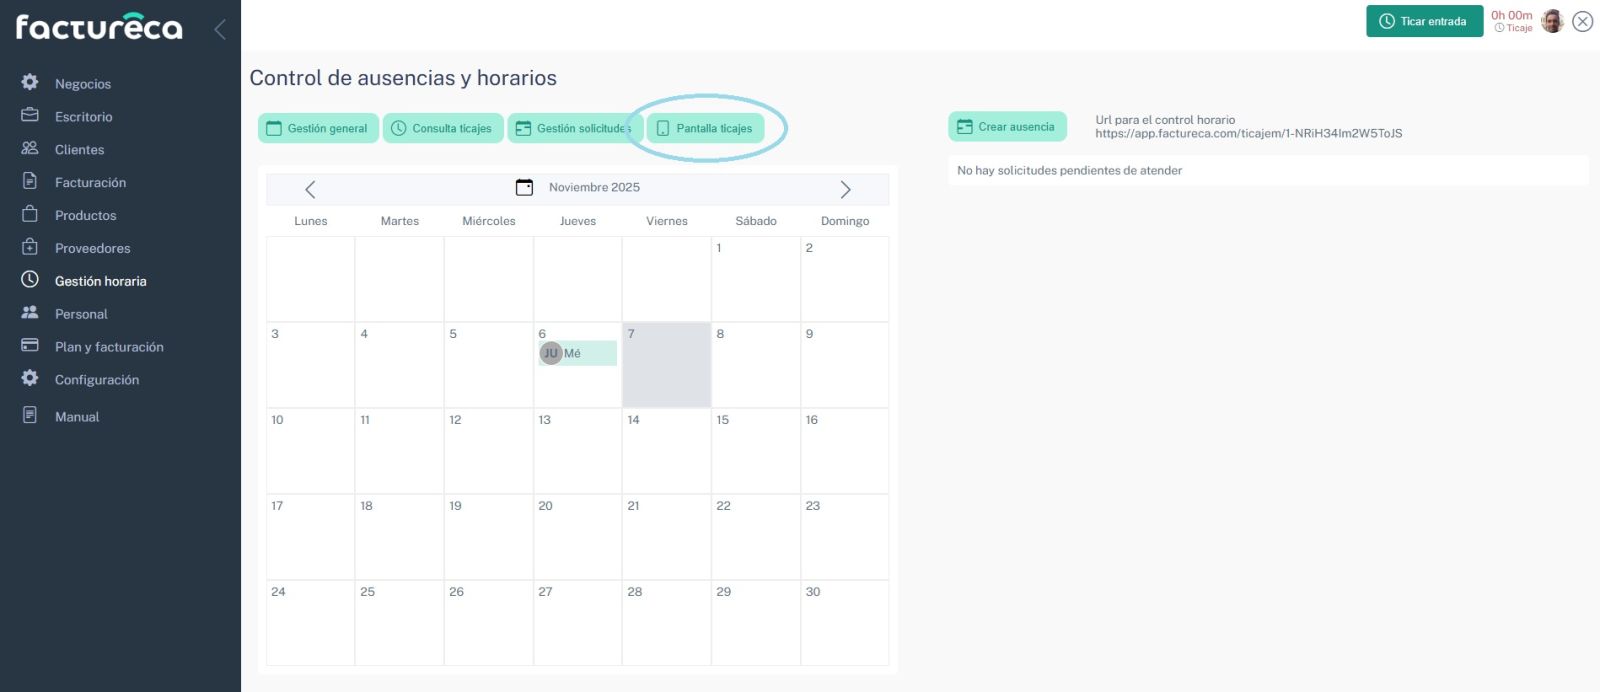Image resolution: width=1600 pixels, height=692 pixels.
Task: Open the JU absence event on day 6
Action: [x=577, y=353]
